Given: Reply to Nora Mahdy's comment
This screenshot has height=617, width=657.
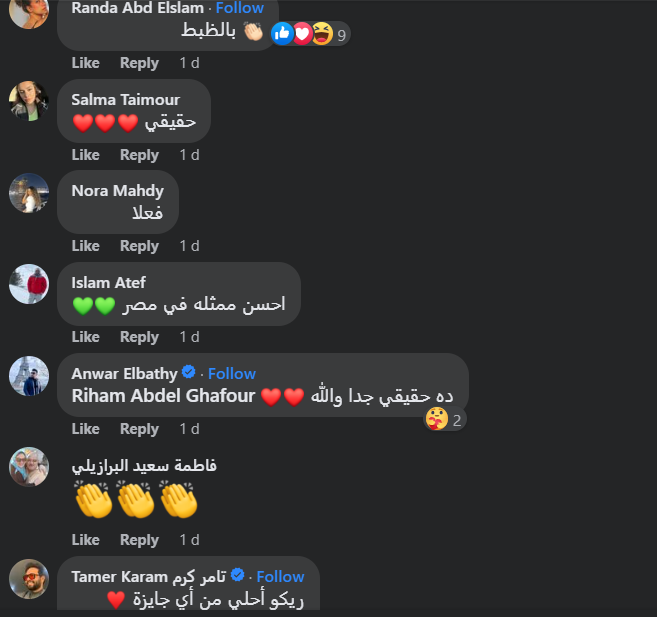Looking at the screenshot, I should click(x=139, y=246).
